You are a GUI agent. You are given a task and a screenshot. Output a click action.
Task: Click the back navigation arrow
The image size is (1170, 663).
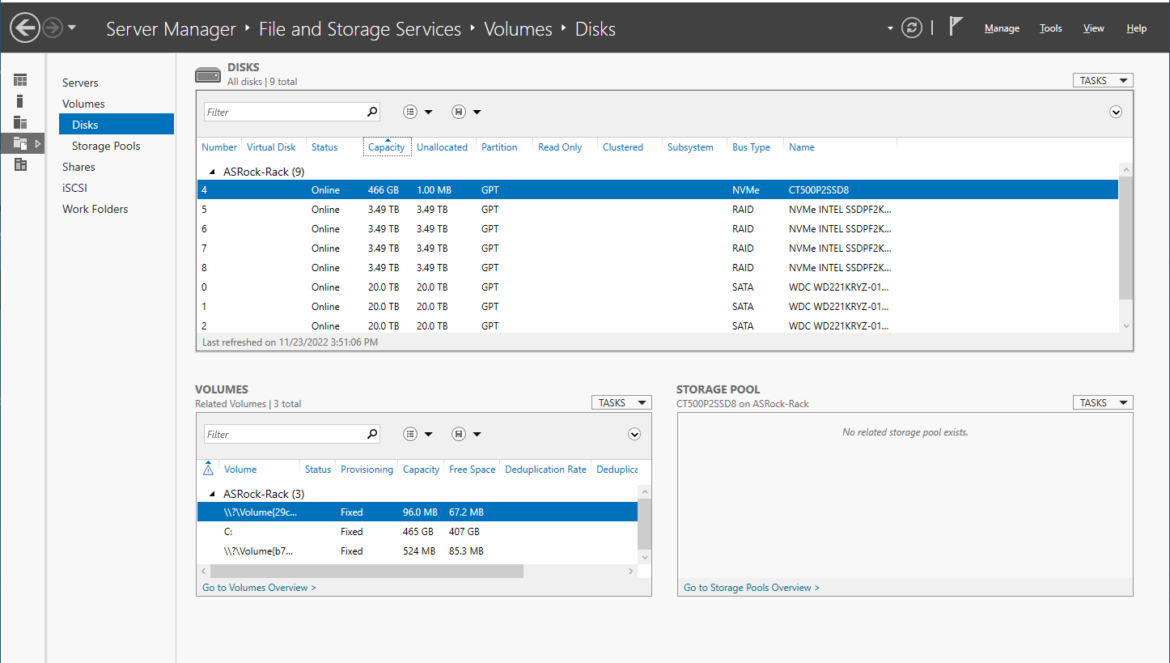(x=25, y=28)
